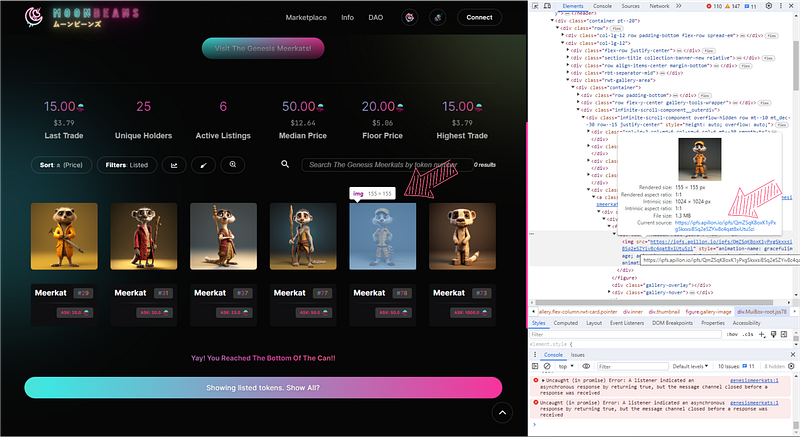
Task: Collapse the container pt--20 div node
Action: (x=552, y=21)
